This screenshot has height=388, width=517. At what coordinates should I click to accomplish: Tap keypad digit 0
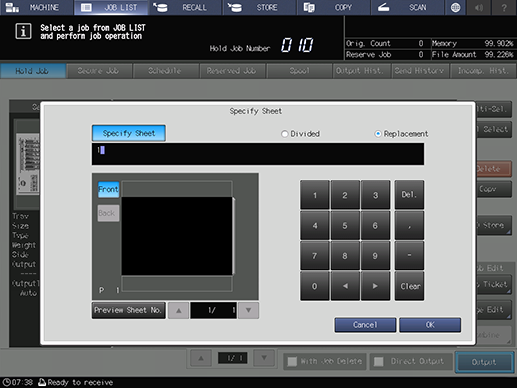point(315,286)
